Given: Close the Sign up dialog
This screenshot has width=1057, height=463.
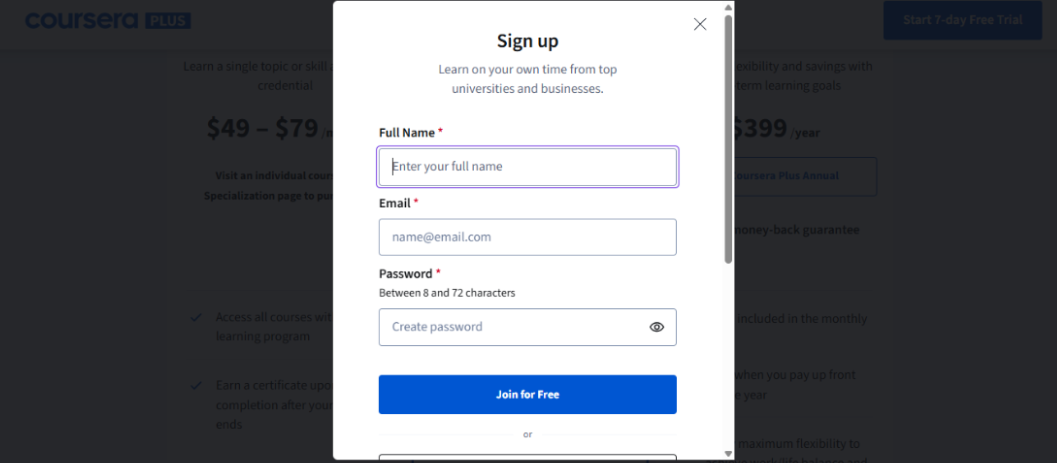Looking at the screenshot, I should (x=700, y=24).
